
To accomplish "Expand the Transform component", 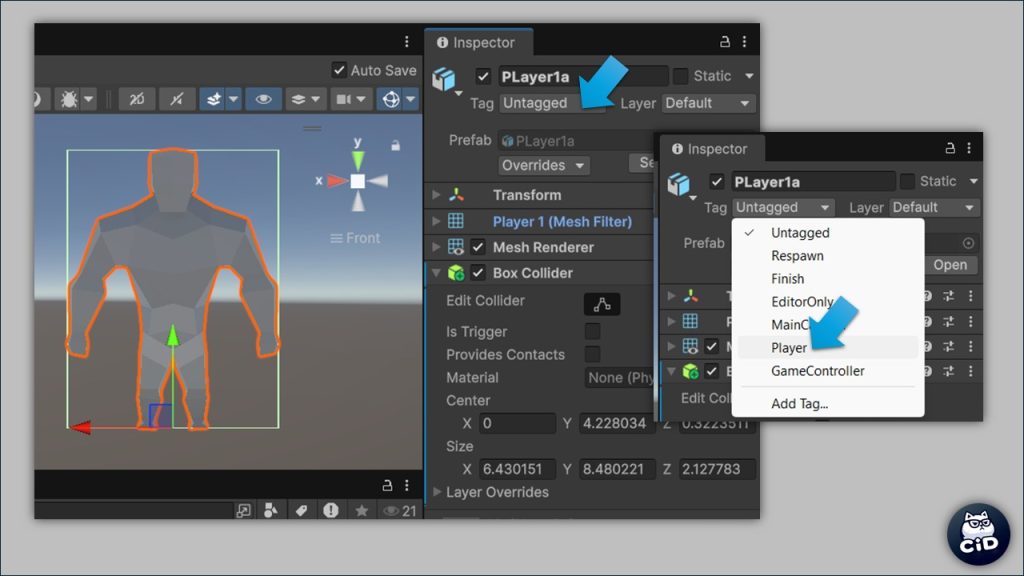I will [x=437, y=195].
